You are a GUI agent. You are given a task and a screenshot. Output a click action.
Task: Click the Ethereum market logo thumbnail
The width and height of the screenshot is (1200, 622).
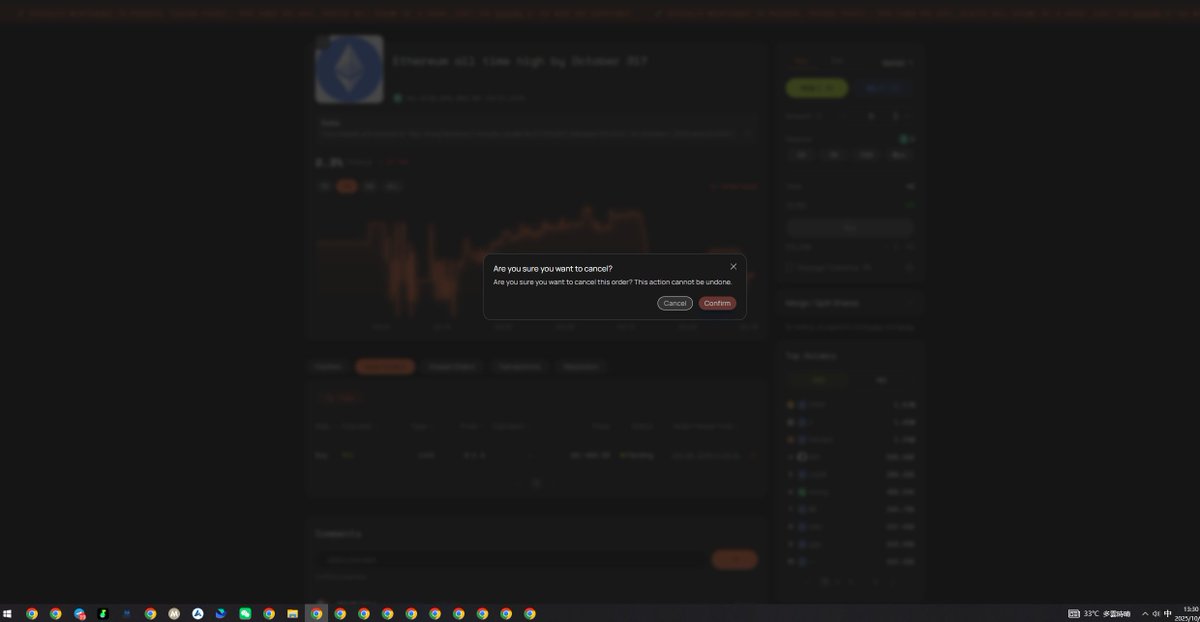(349, 69)
